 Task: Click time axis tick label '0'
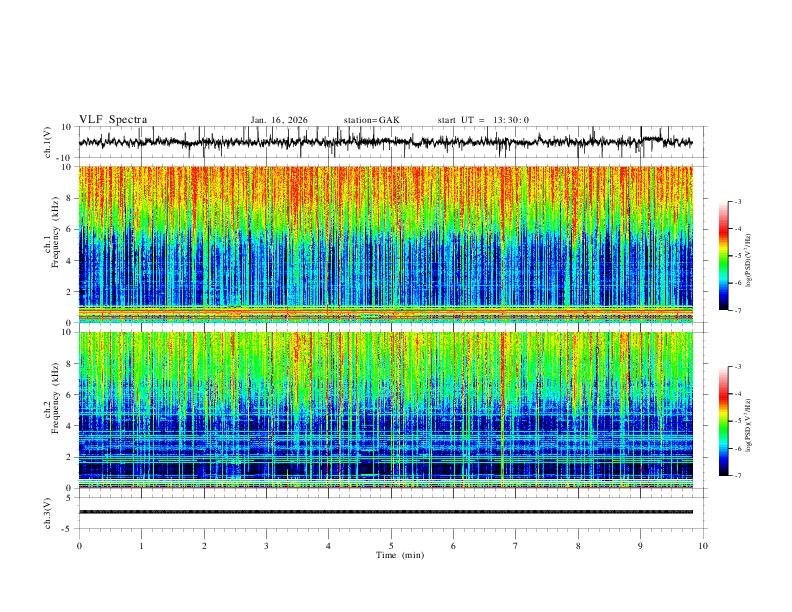click(79, 546)
